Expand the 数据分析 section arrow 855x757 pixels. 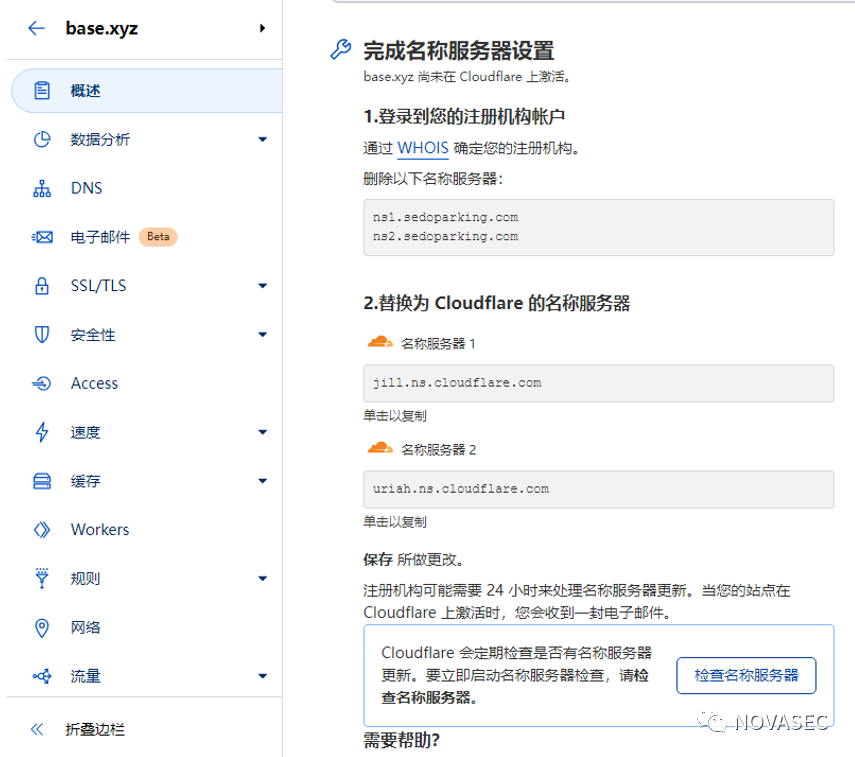click(x=262, y=140)
